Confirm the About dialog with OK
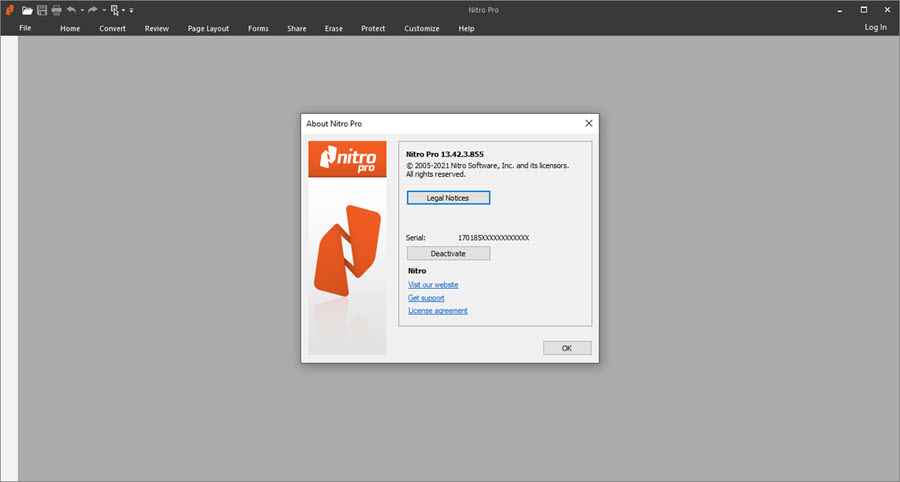This screenshot has width=900, height=482. tap(567, 348)
